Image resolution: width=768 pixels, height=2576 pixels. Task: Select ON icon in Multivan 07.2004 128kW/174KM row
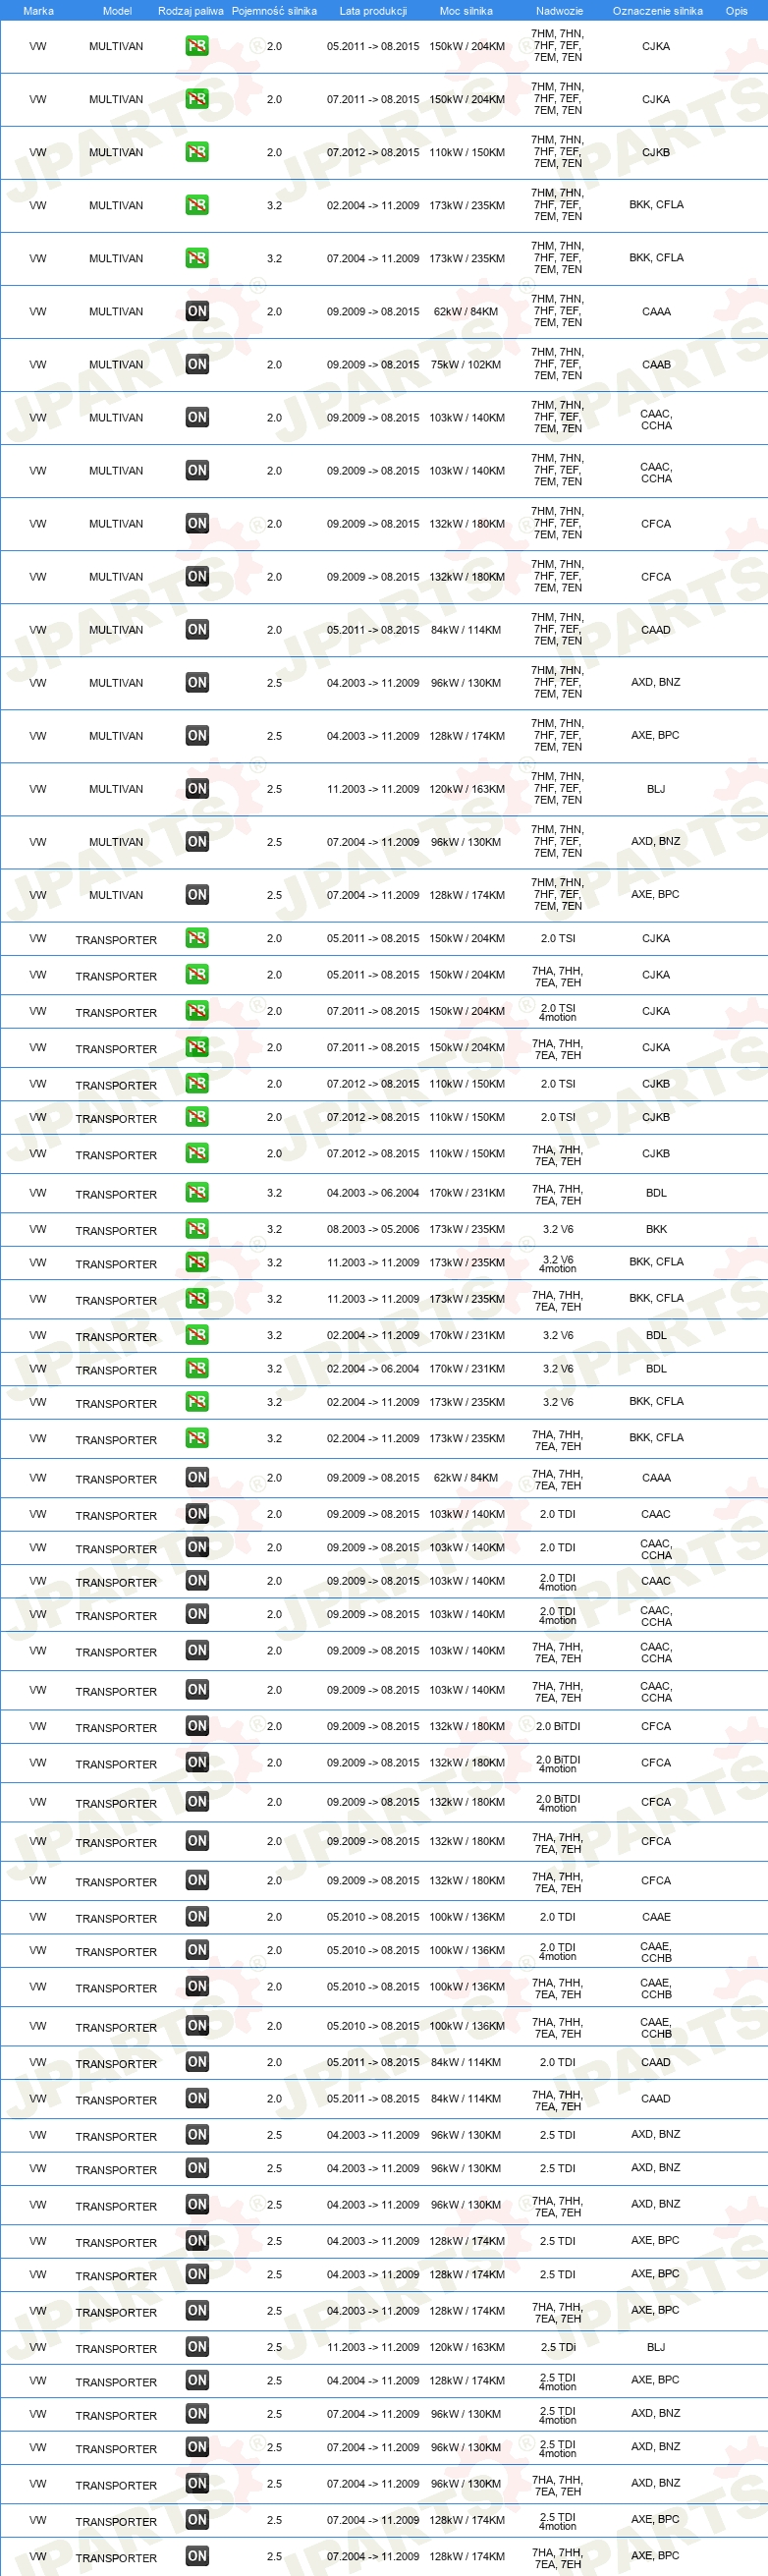coord(197,894)
